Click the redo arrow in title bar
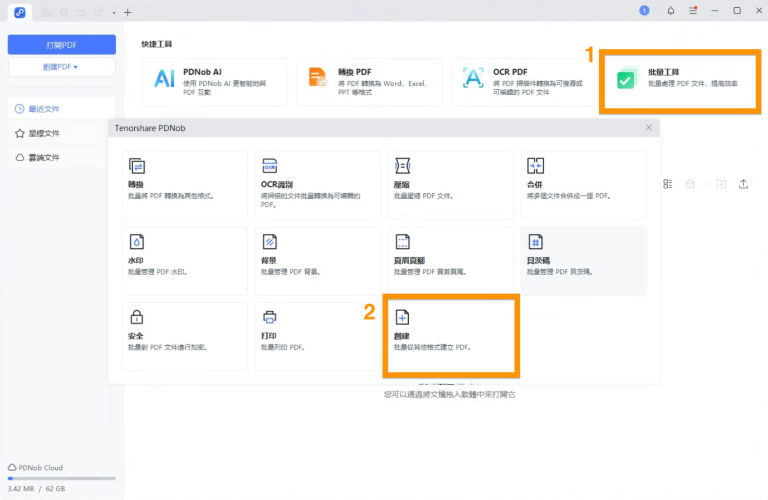This screenshot has height=500, width=768. (x=98, y=13)
